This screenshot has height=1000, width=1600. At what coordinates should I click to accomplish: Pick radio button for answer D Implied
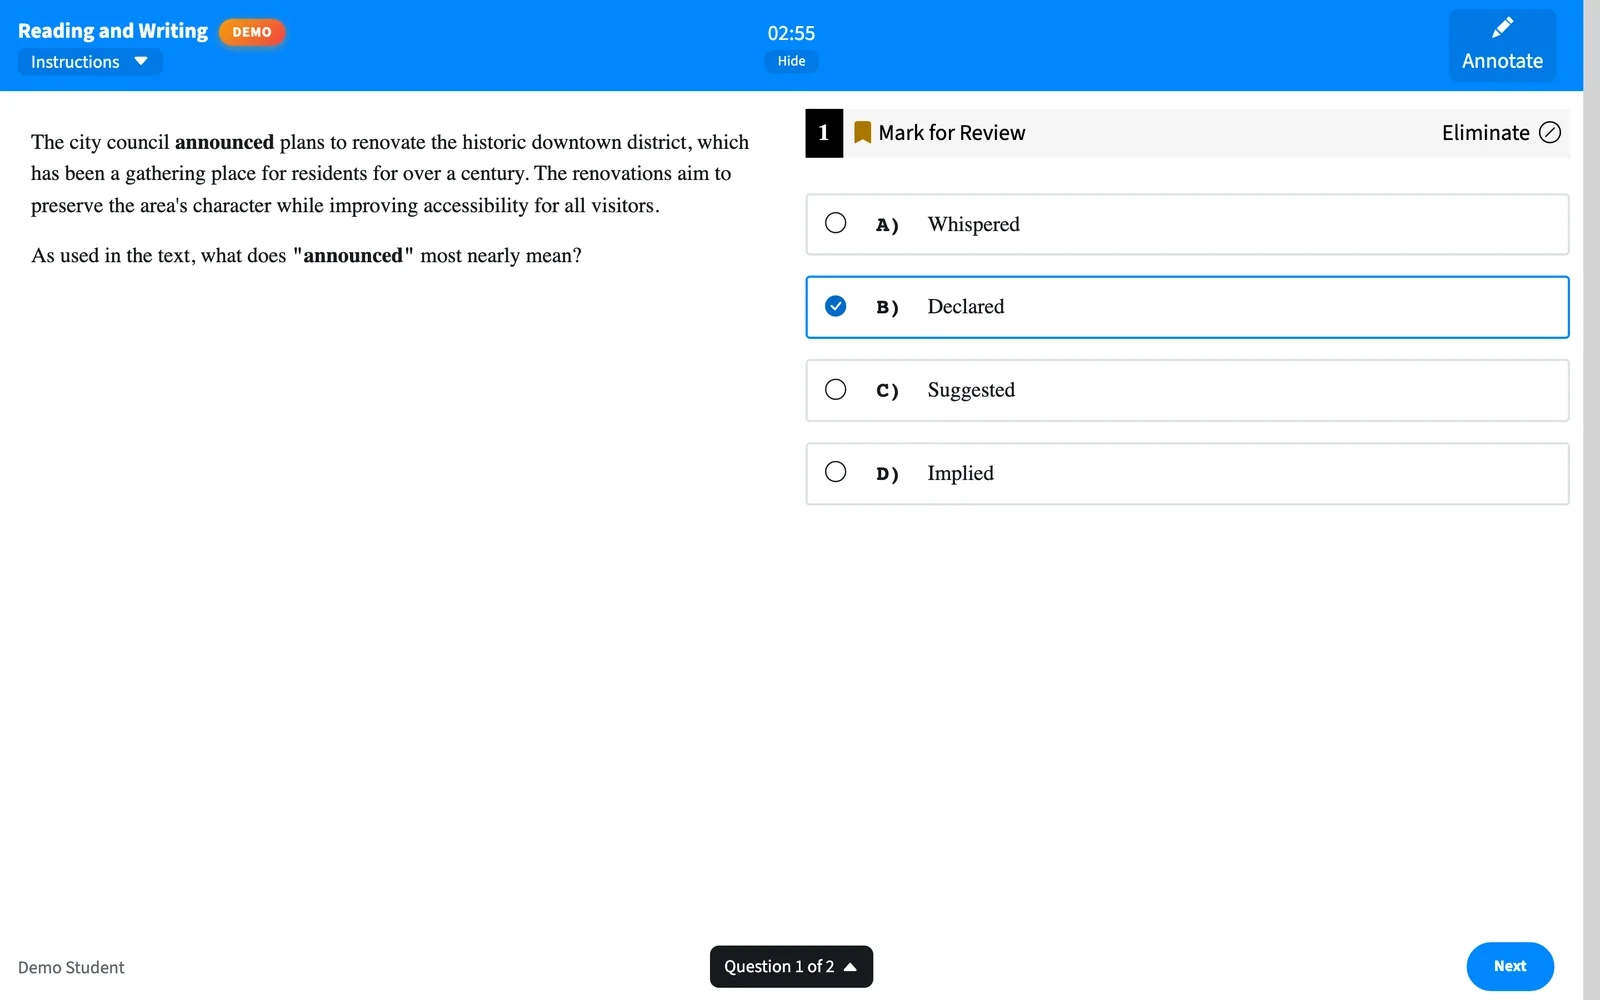click(x=836, y=472)
